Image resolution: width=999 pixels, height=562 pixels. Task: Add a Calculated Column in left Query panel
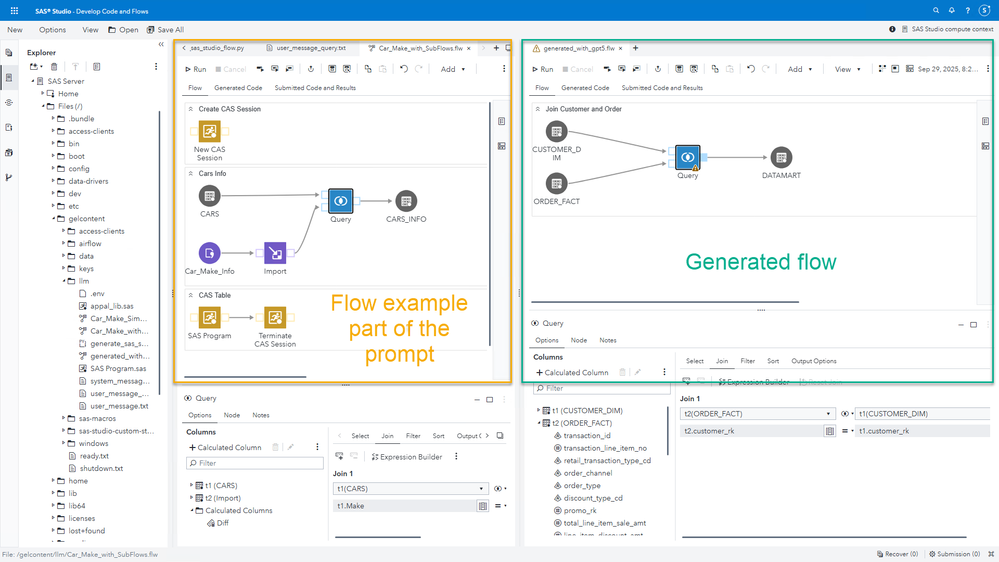click(x=226, y=447)
